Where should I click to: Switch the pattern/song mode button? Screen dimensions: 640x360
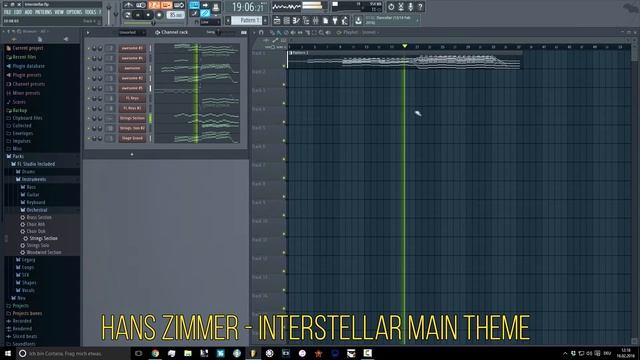[x=128, y=15]
